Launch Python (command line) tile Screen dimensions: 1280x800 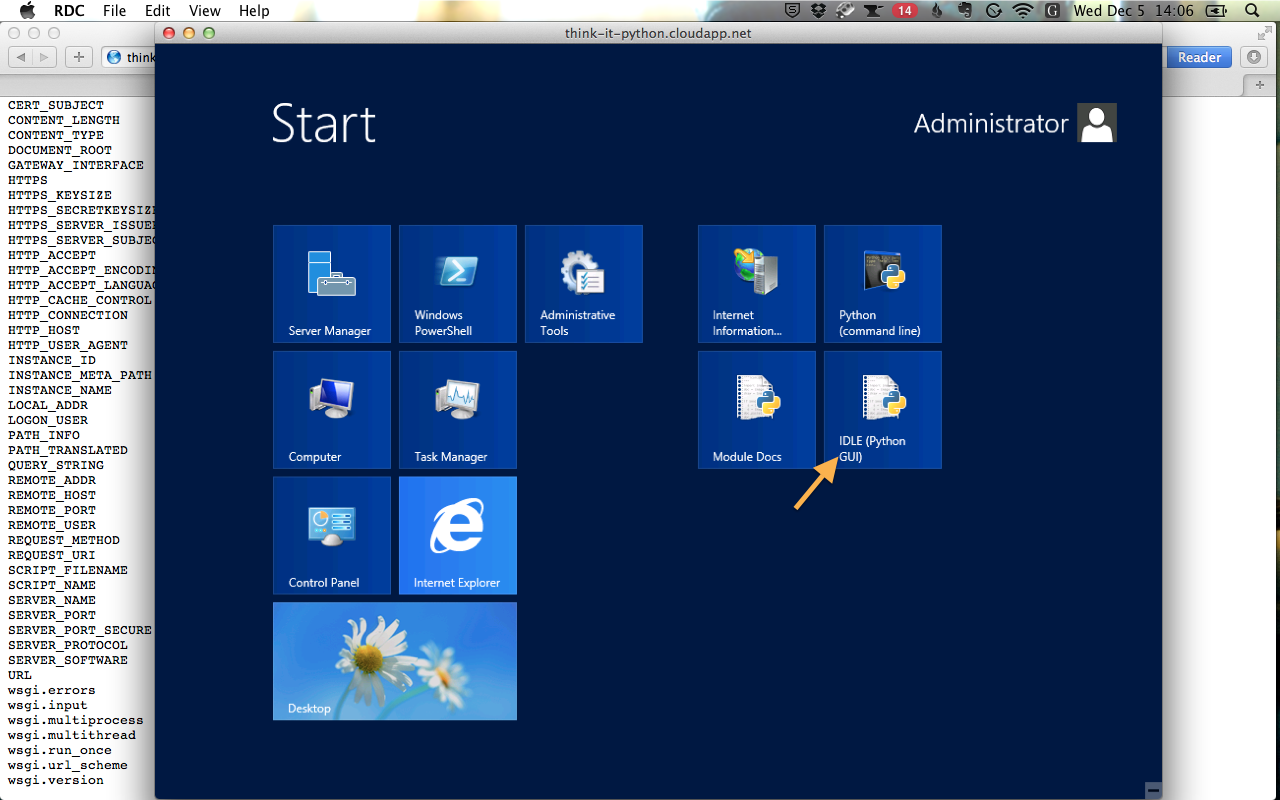[883, 284]
